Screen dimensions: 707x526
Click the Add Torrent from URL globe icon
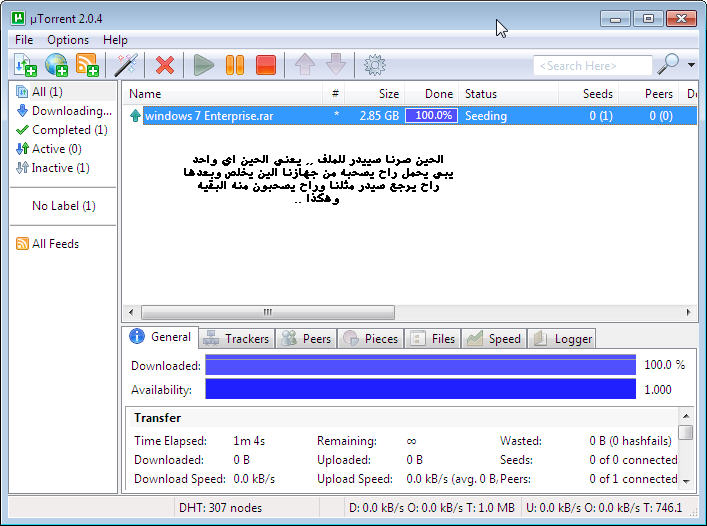coord(56,65)
